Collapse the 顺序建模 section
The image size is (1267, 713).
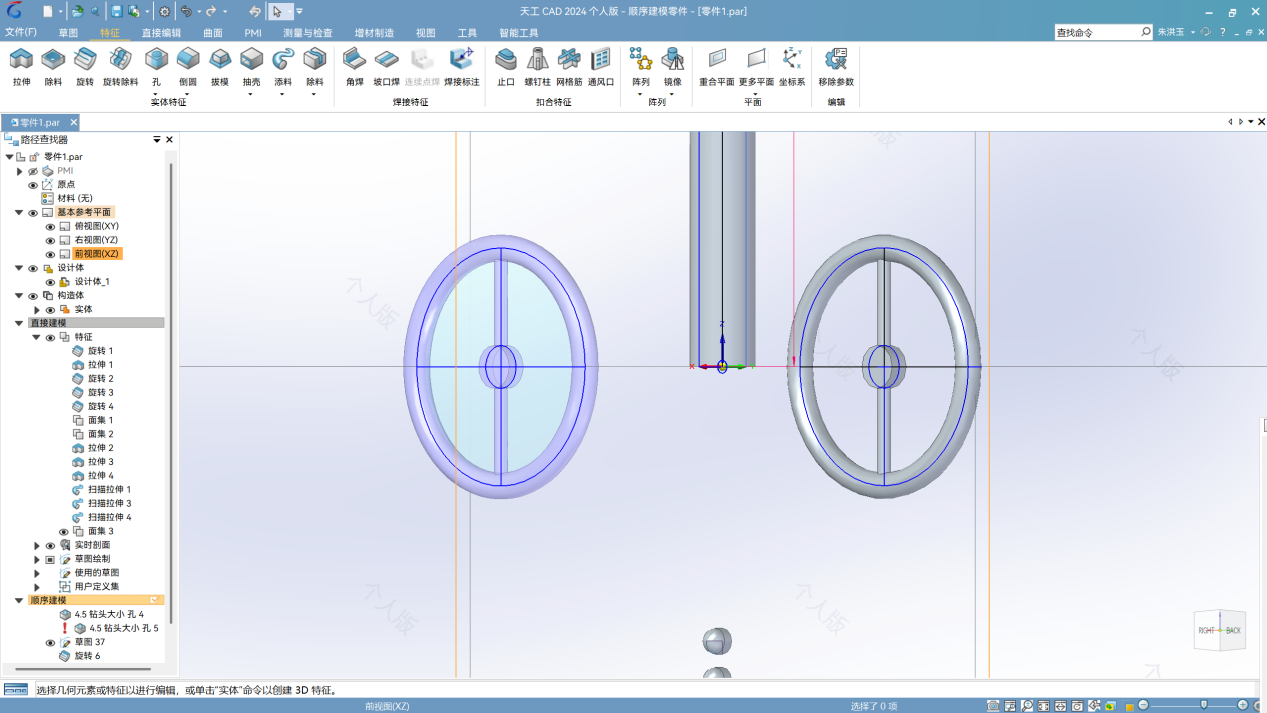click(x=19, y=601)
